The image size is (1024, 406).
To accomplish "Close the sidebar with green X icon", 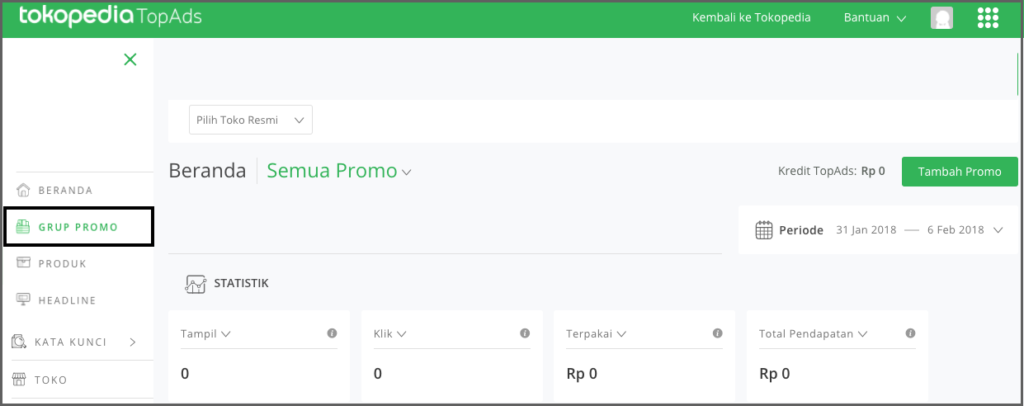I will tap(131, 60).
